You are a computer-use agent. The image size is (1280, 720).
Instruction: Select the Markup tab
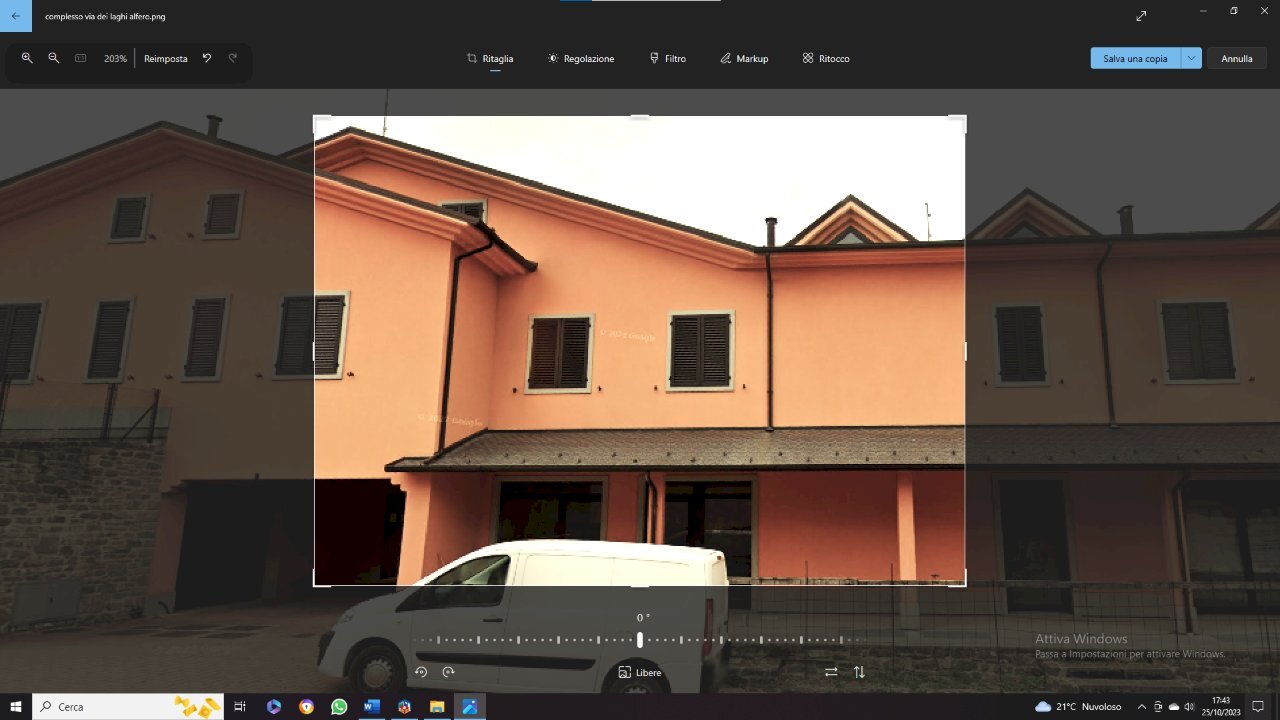point(744,58)
